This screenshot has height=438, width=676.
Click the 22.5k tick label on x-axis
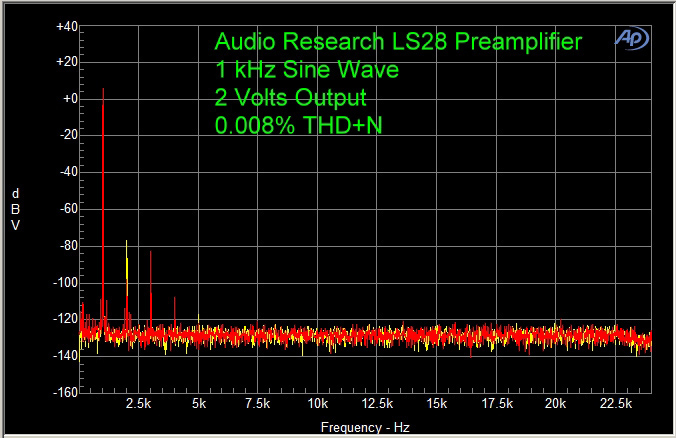(616, 404)
